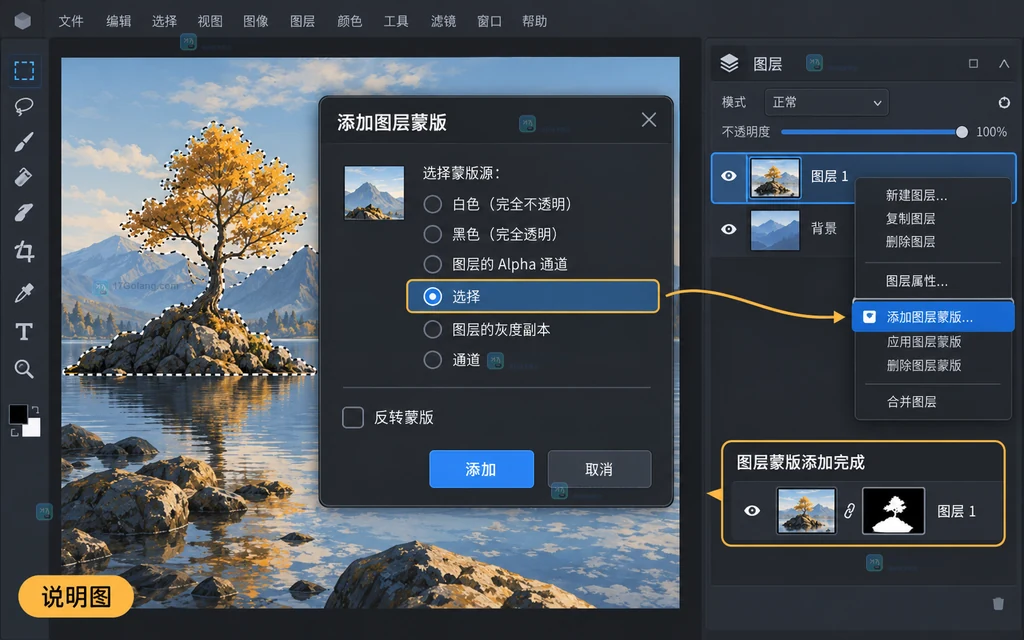Click the 添加 button in dialog
The height and width of the screenshot is (640, 1024).
tap(481, 469)
